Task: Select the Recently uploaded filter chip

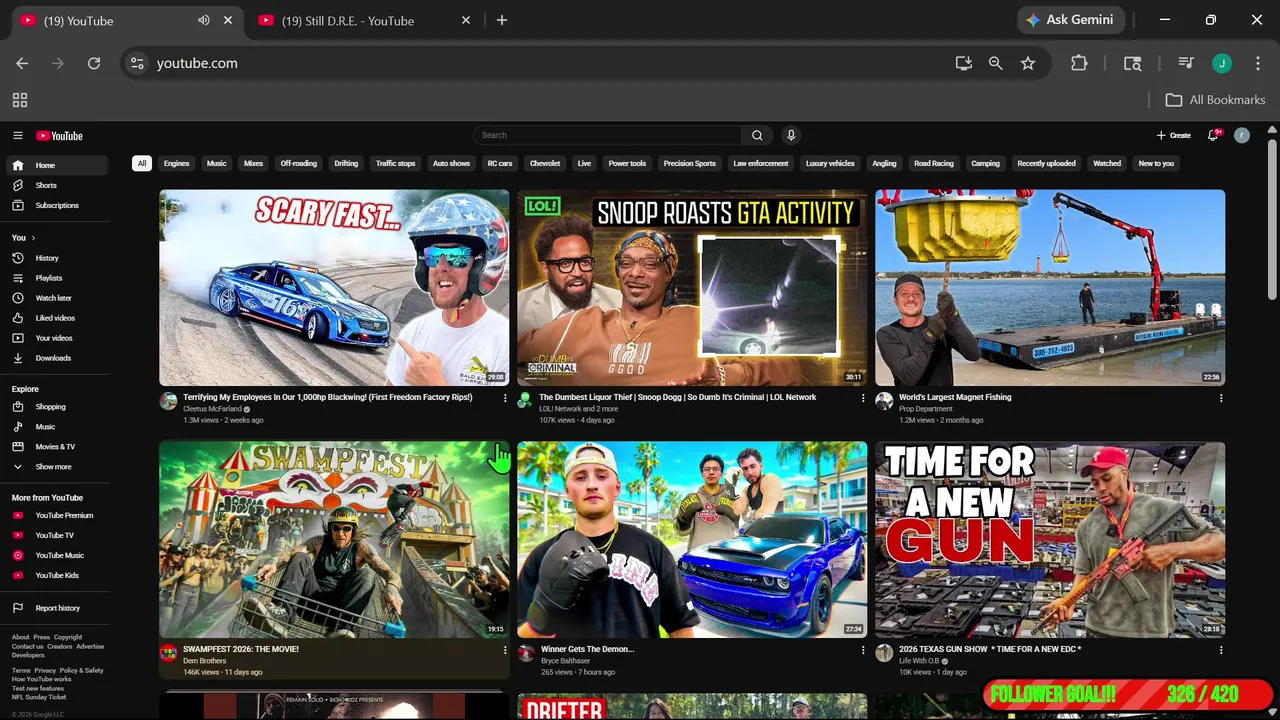Action: [1046, 163]
